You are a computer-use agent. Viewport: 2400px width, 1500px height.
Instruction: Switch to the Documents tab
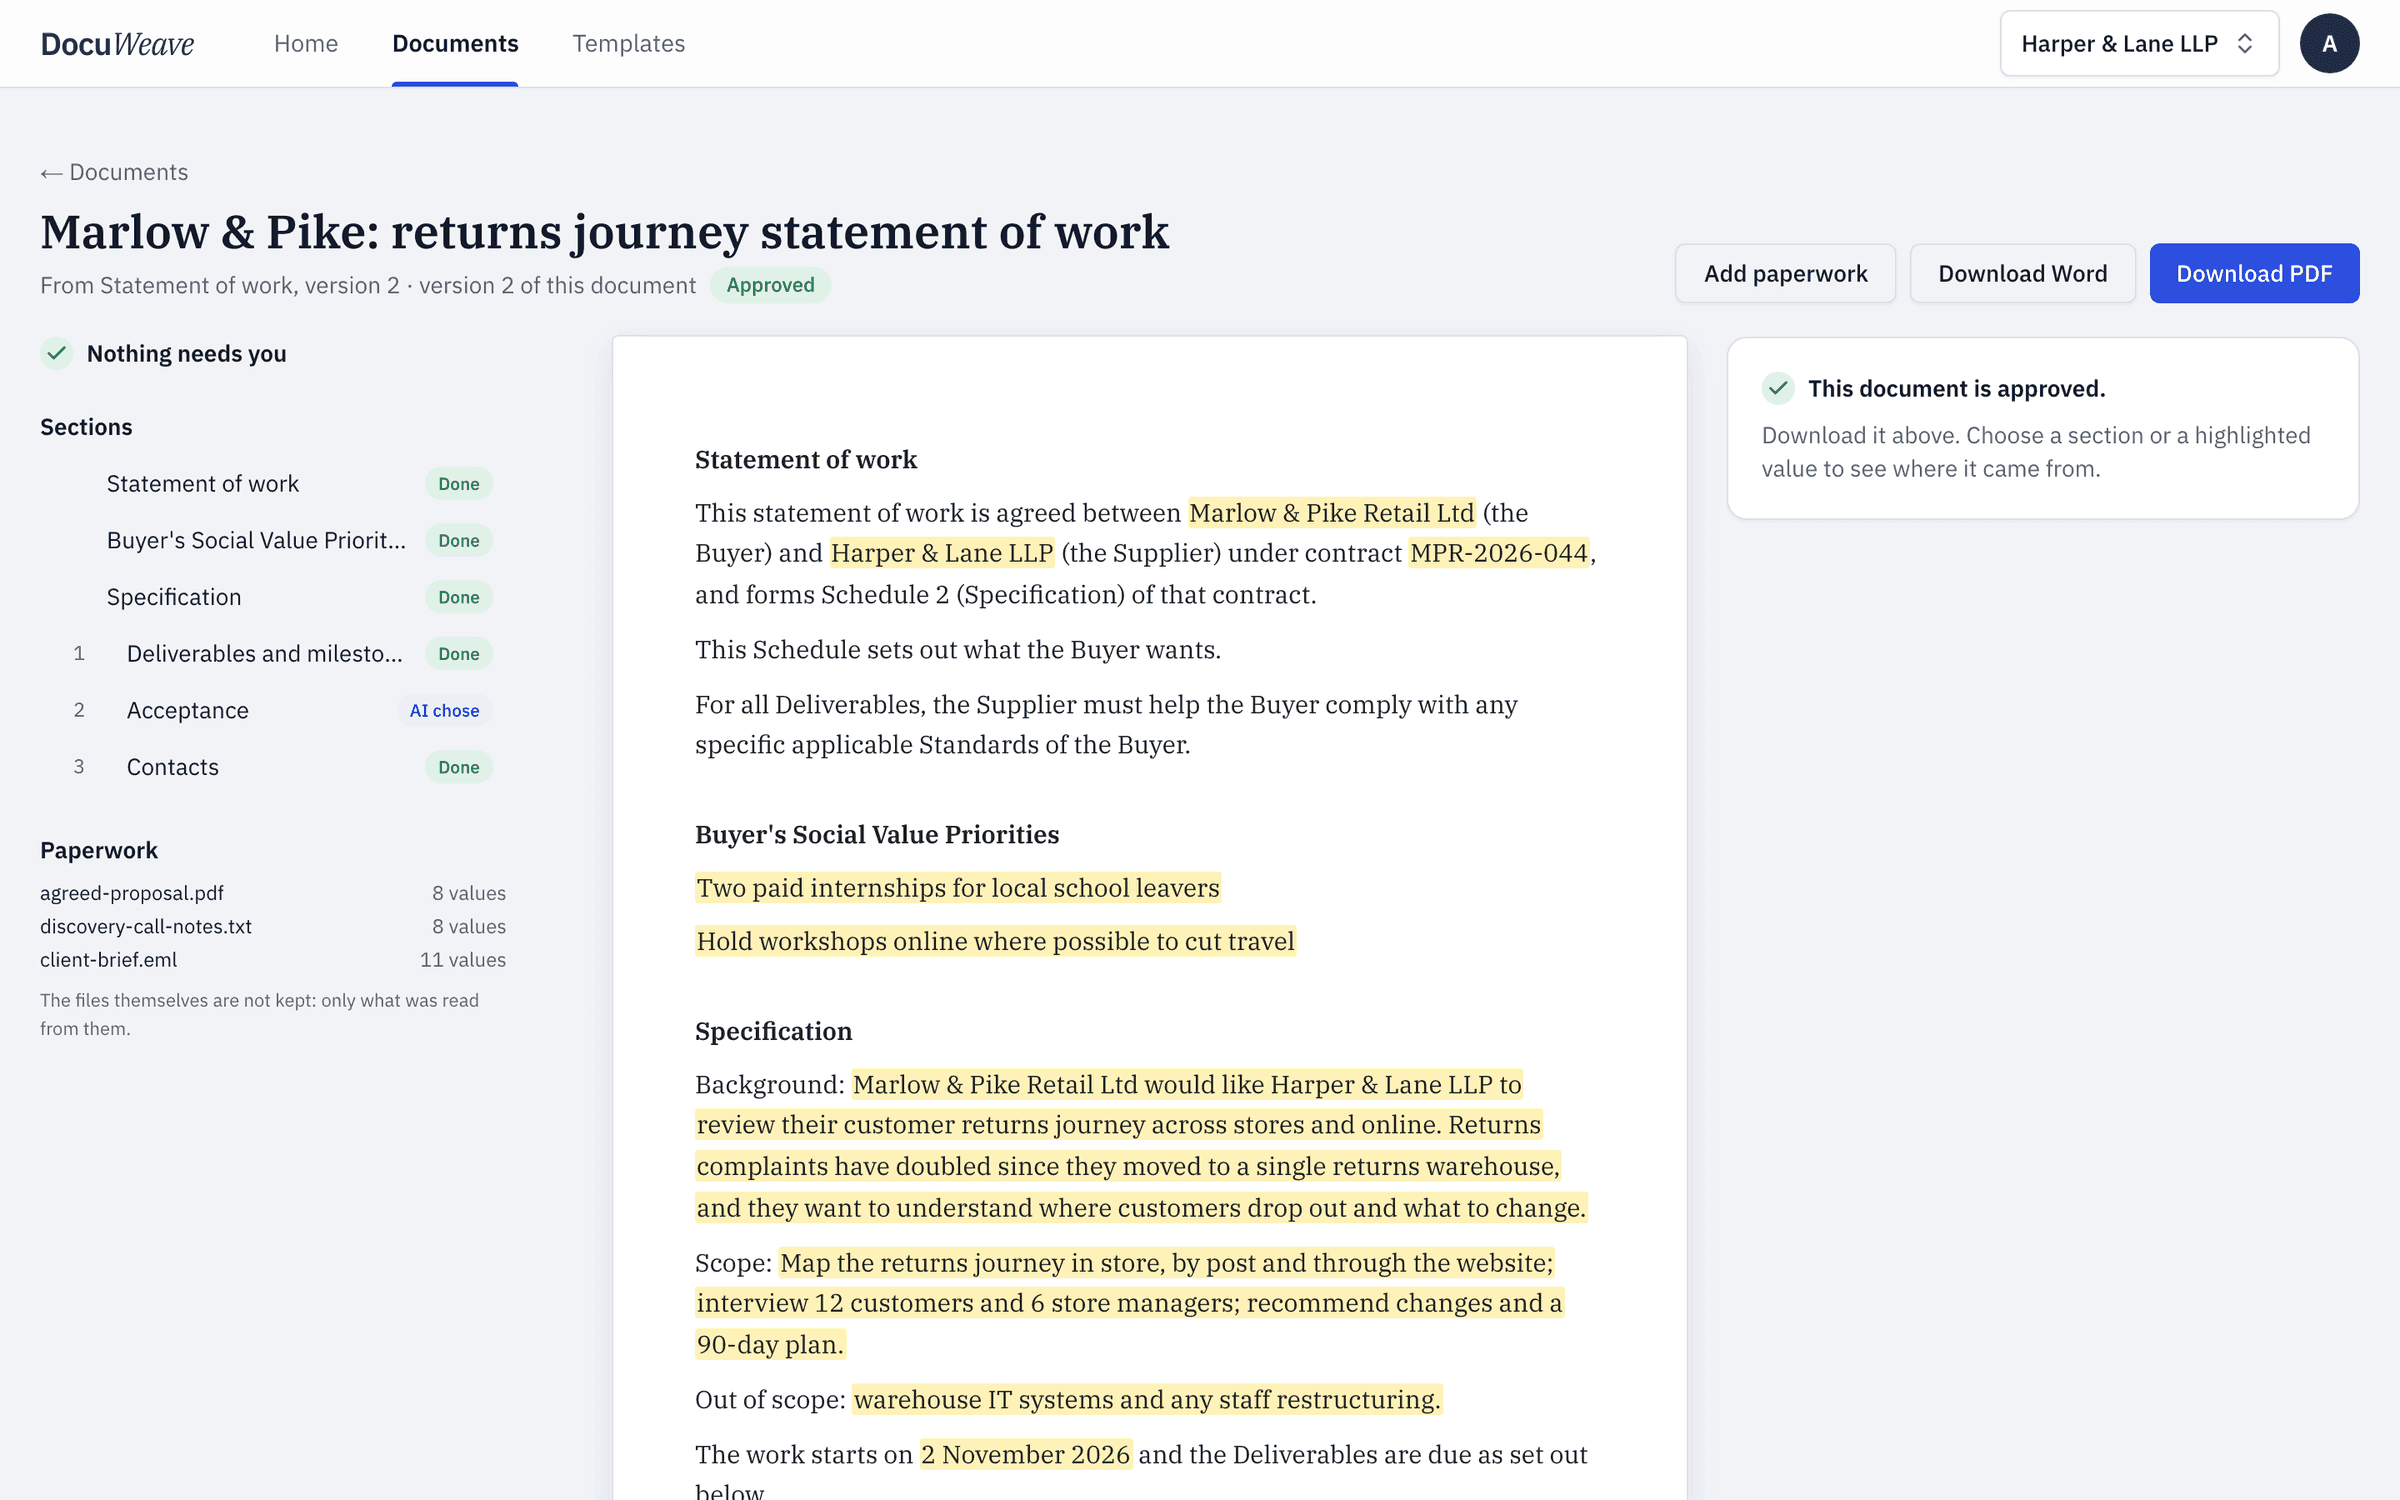tap(455, 43)
